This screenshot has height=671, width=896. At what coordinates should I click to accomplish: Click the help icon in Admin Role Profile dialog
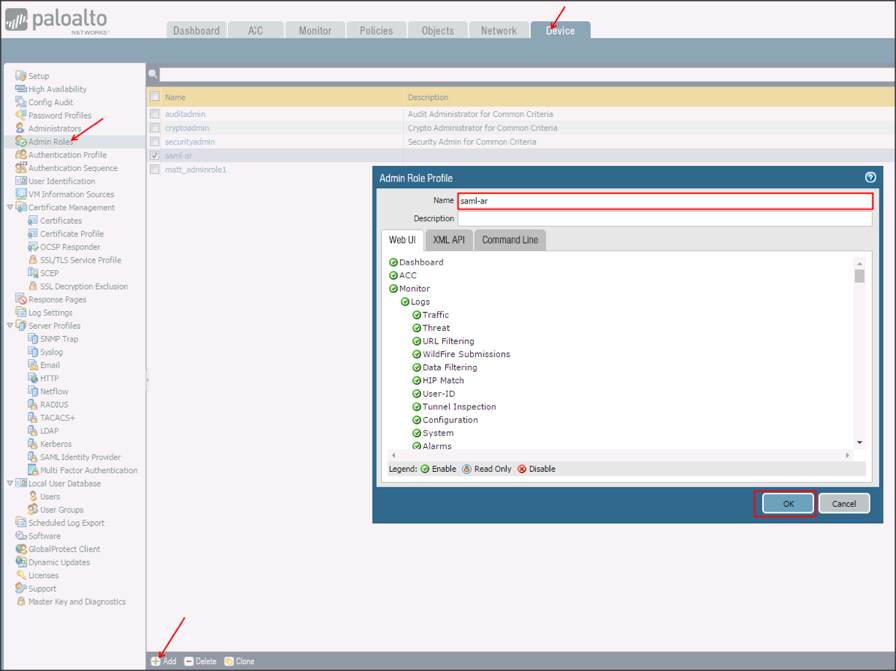point(870,178)
